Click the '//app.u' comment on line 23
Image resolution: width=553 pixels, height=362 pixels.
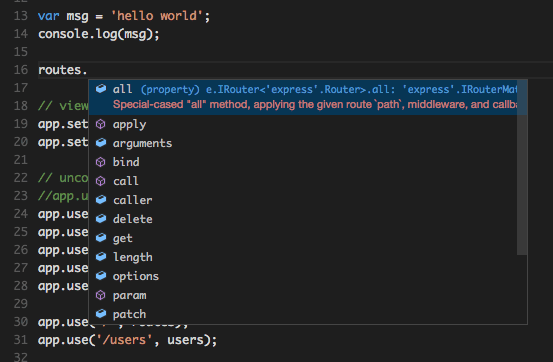coord(63,196)
